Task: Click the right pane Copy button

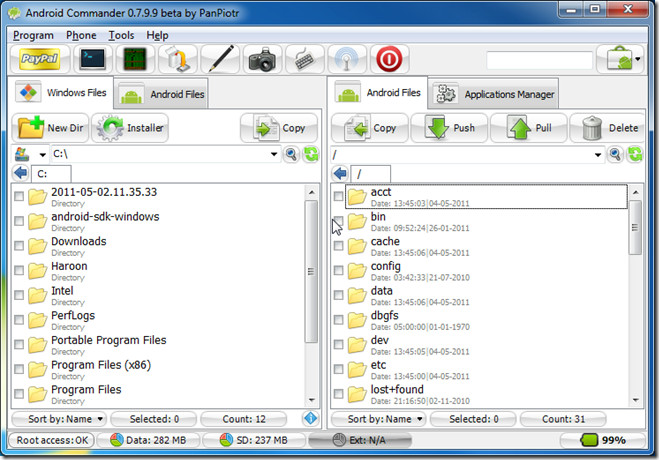Action: (x=370, y=128)
